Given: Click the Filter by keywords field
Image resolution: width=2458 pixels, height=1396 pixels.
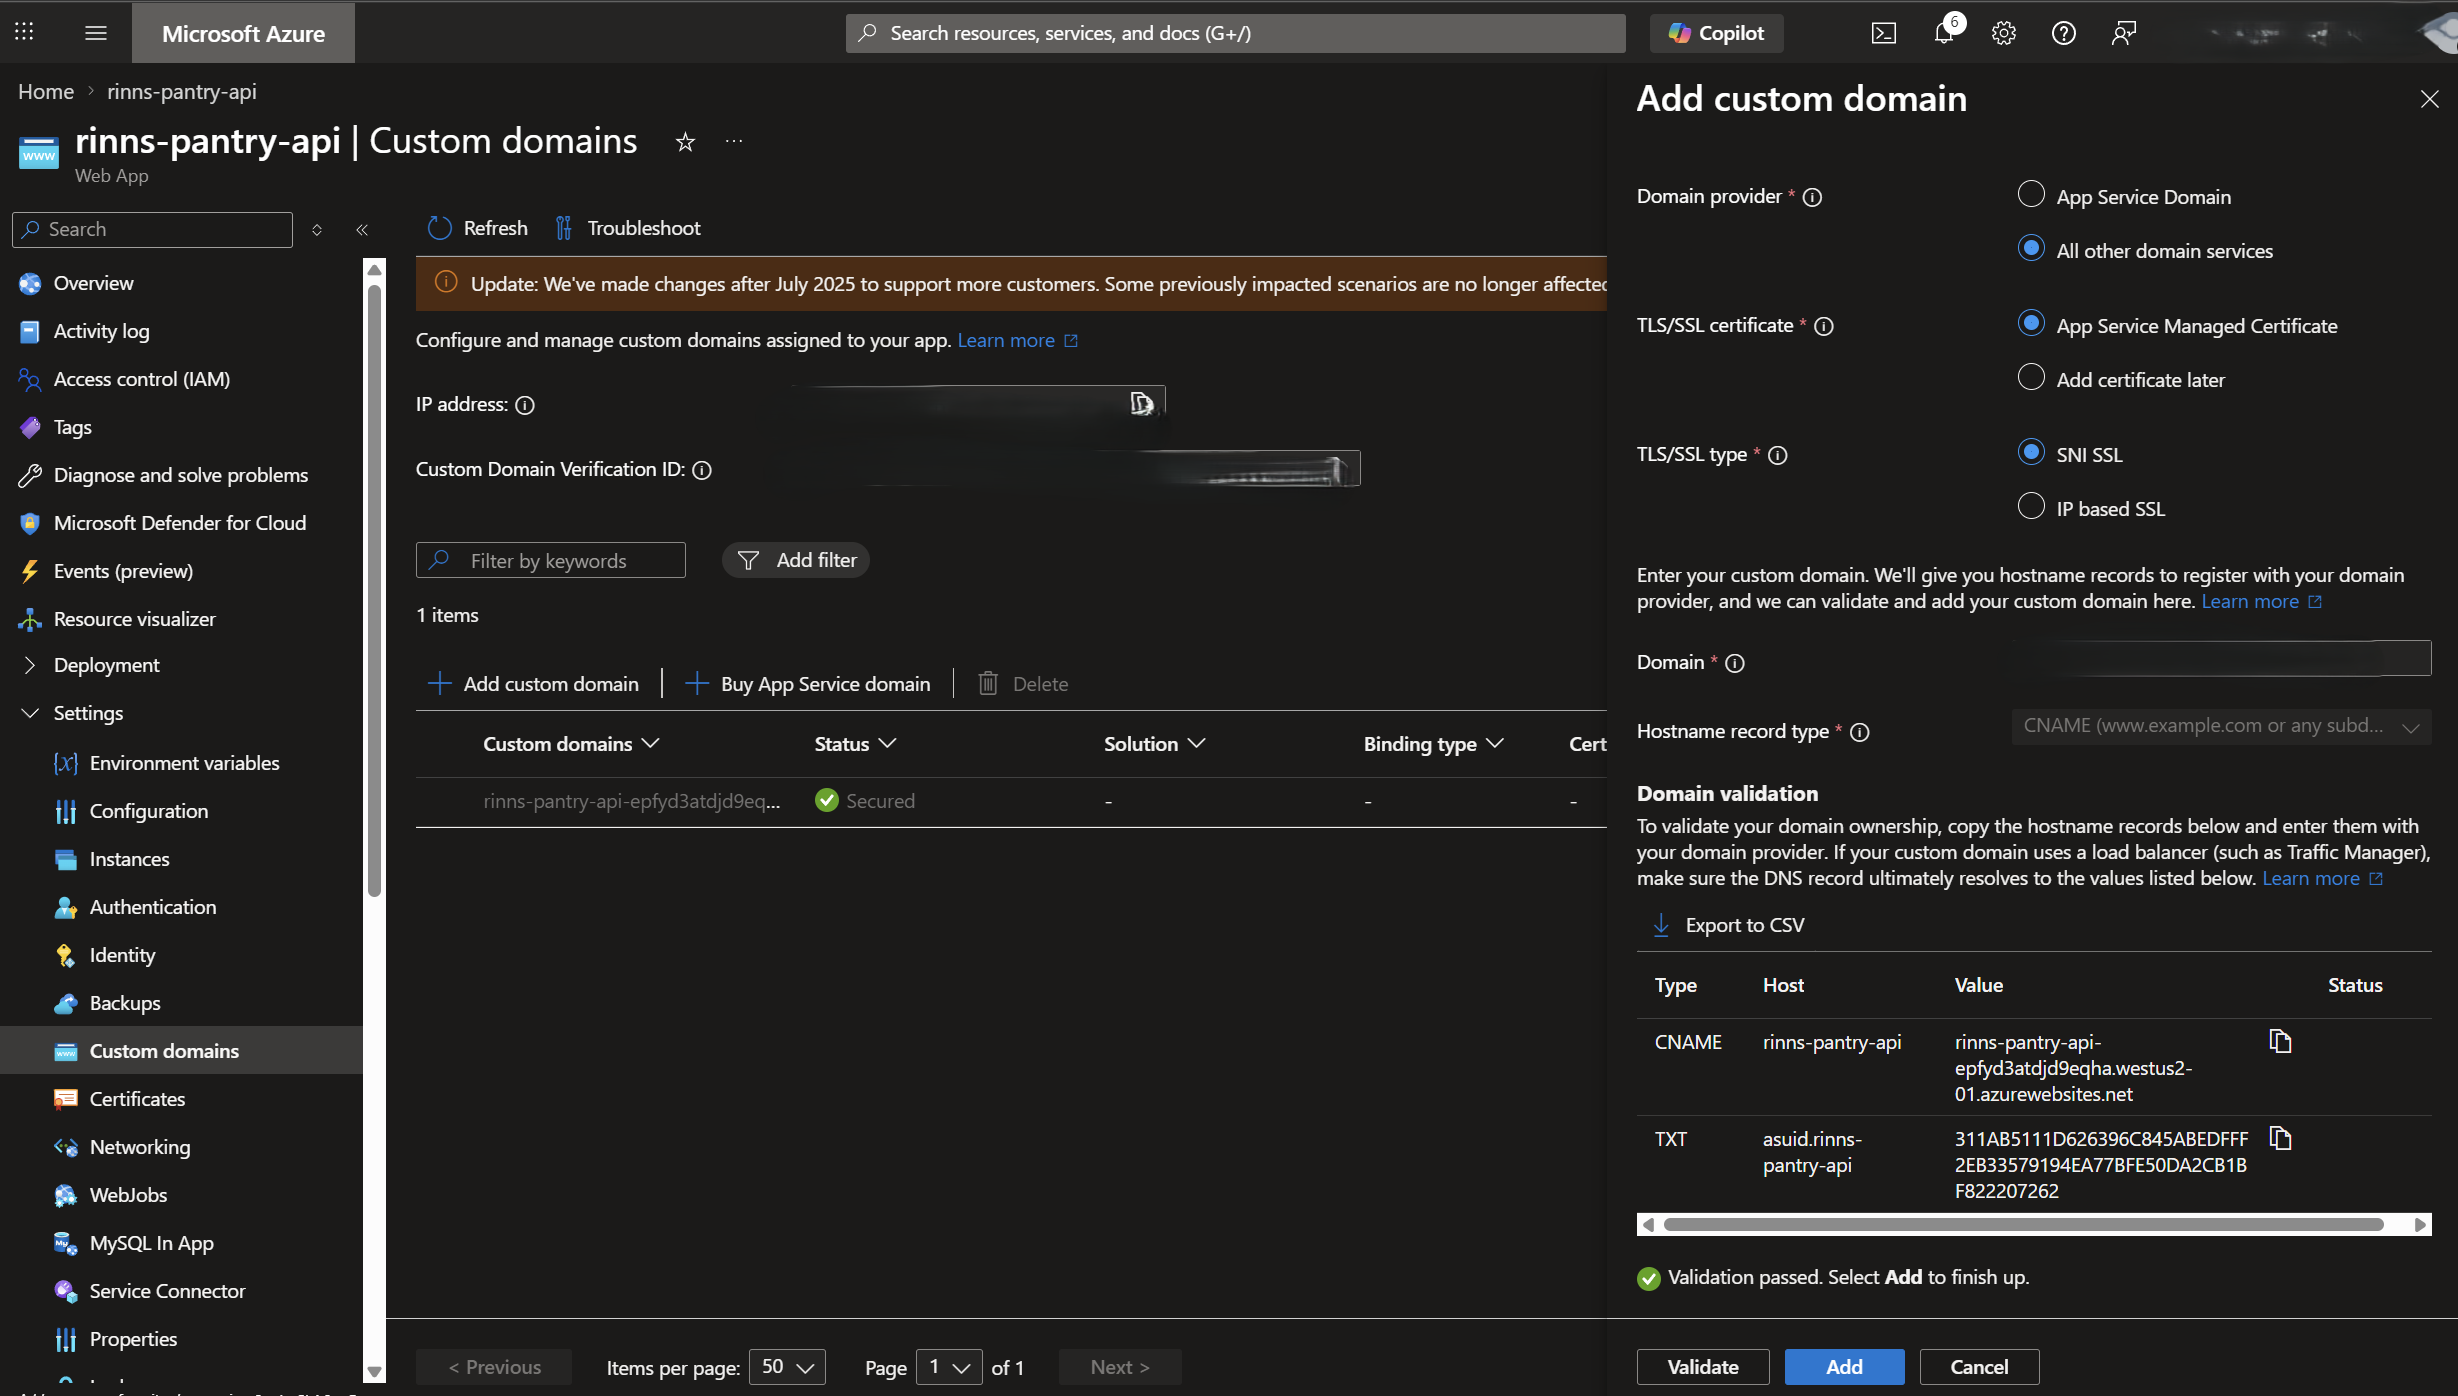Looking at the screenshot, I should (551, 560).
